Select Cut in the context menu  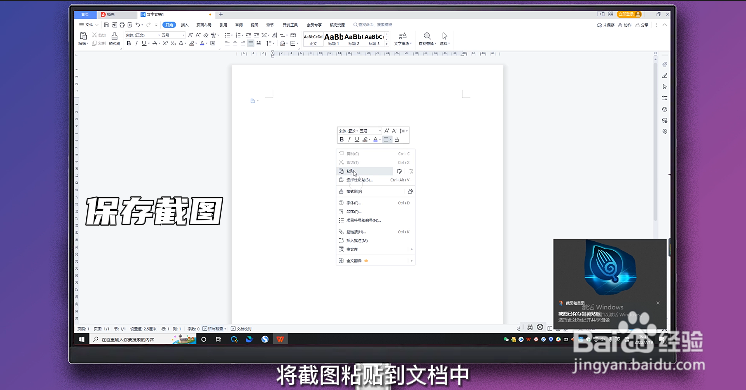[375, 163]
